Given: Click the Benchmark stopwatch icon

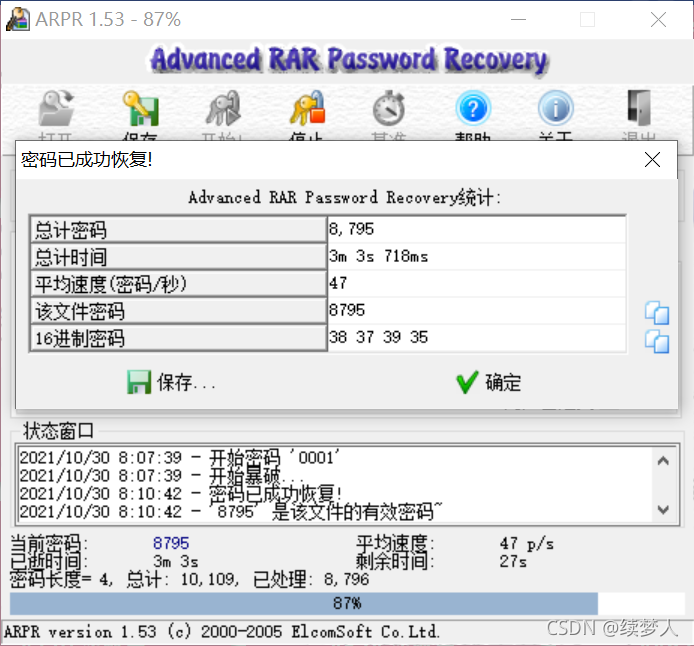Looking at the screenshot, I should tap(389, 108).
